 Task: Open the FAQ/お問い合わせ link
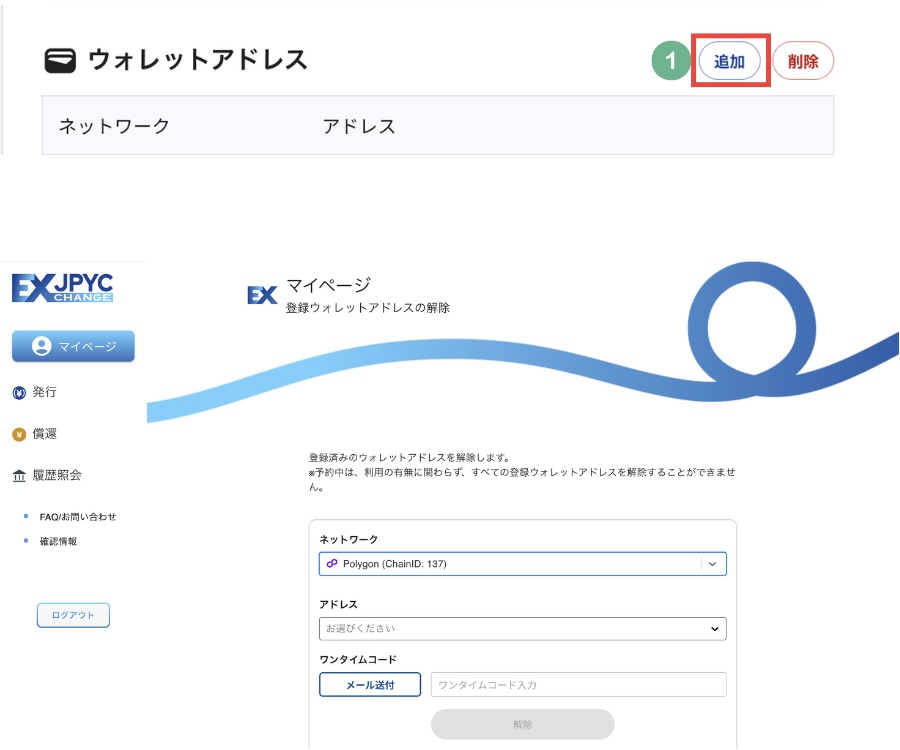coord(77,517)
